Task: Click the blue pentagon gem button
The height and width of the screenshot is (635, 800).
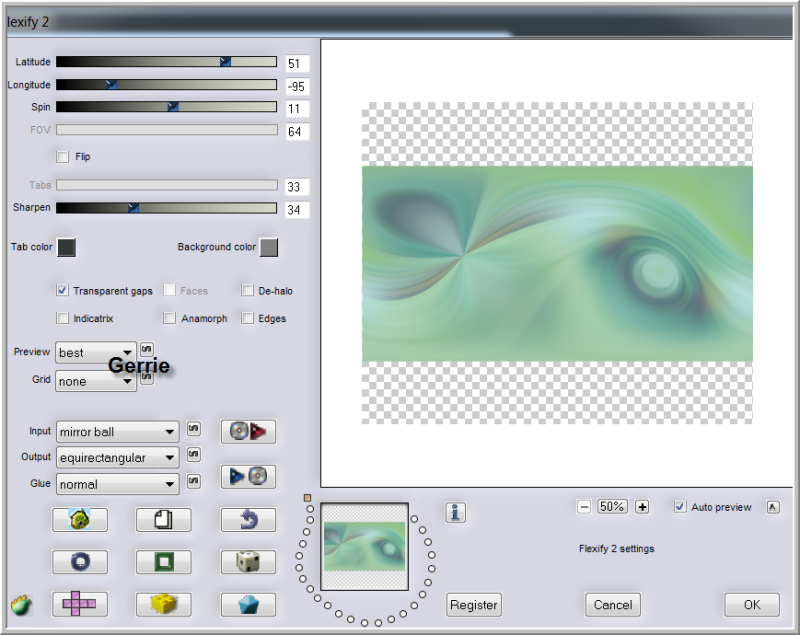Action: (x=248, y=604)
